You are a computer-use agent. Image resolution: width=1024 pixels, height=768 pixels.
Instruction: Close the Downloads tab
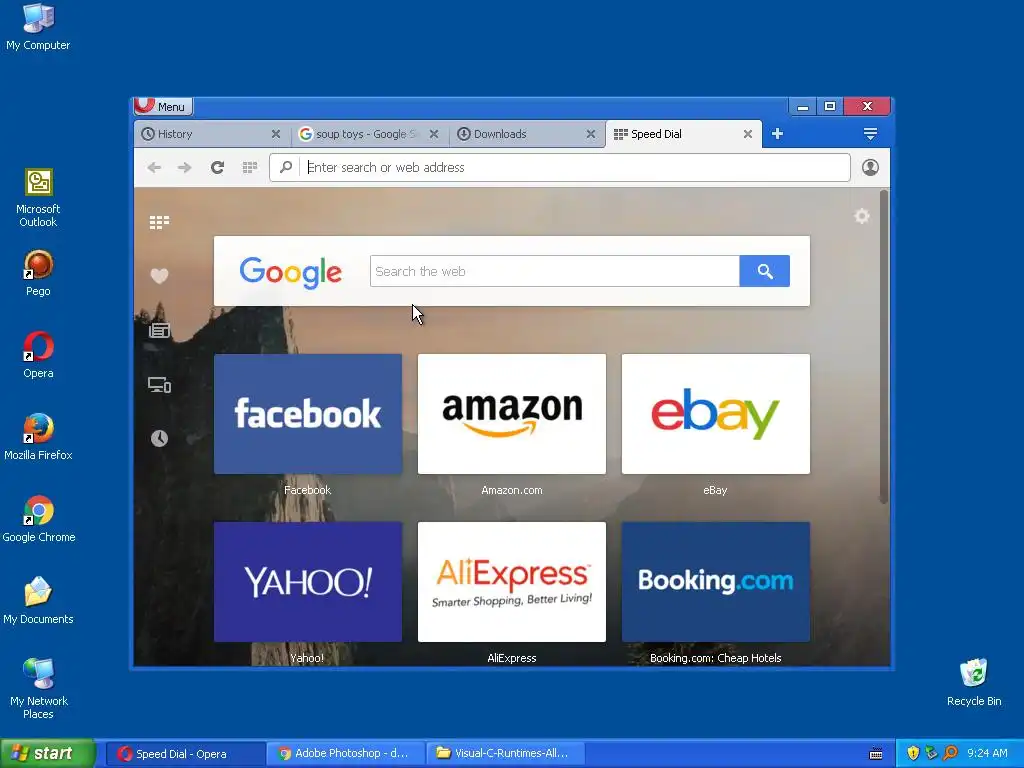[590, 134]
